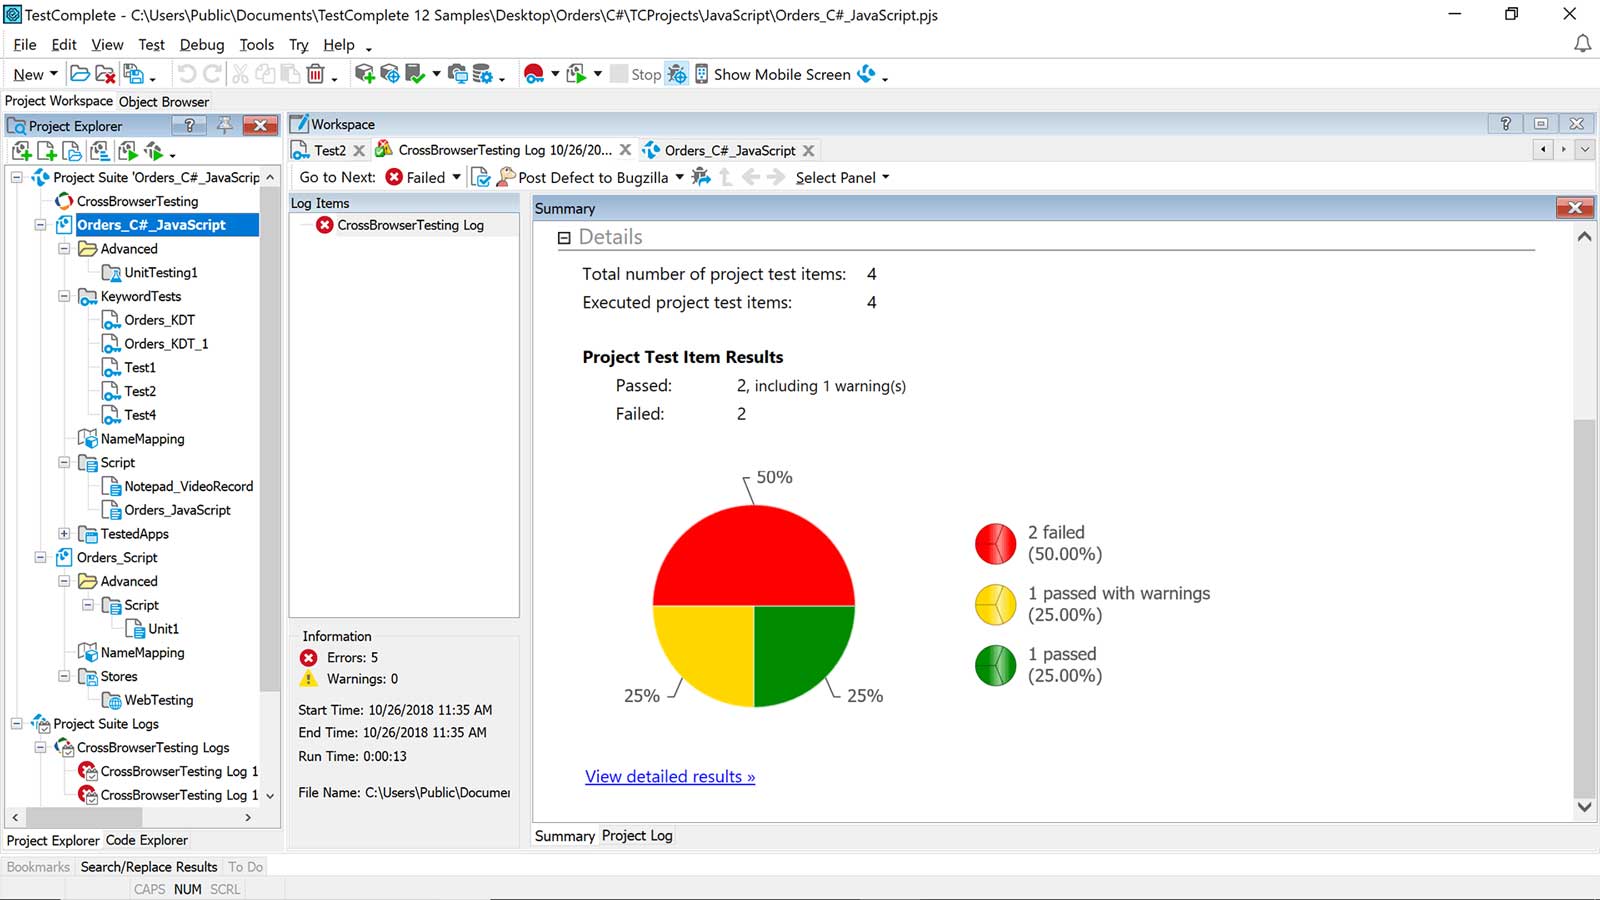Open the Tools menu
This screenshot has width=1600, height=900.
[x=256, y=44]
